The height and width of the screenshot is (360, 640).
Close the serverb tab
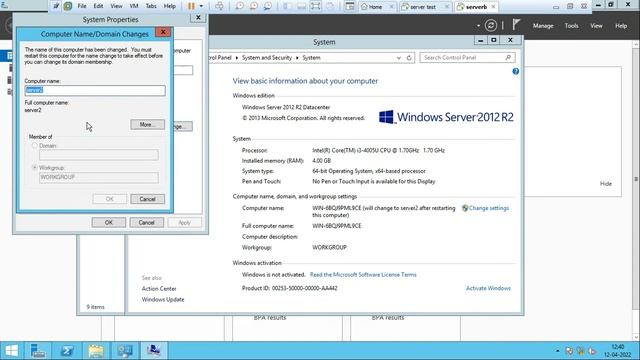493,7
